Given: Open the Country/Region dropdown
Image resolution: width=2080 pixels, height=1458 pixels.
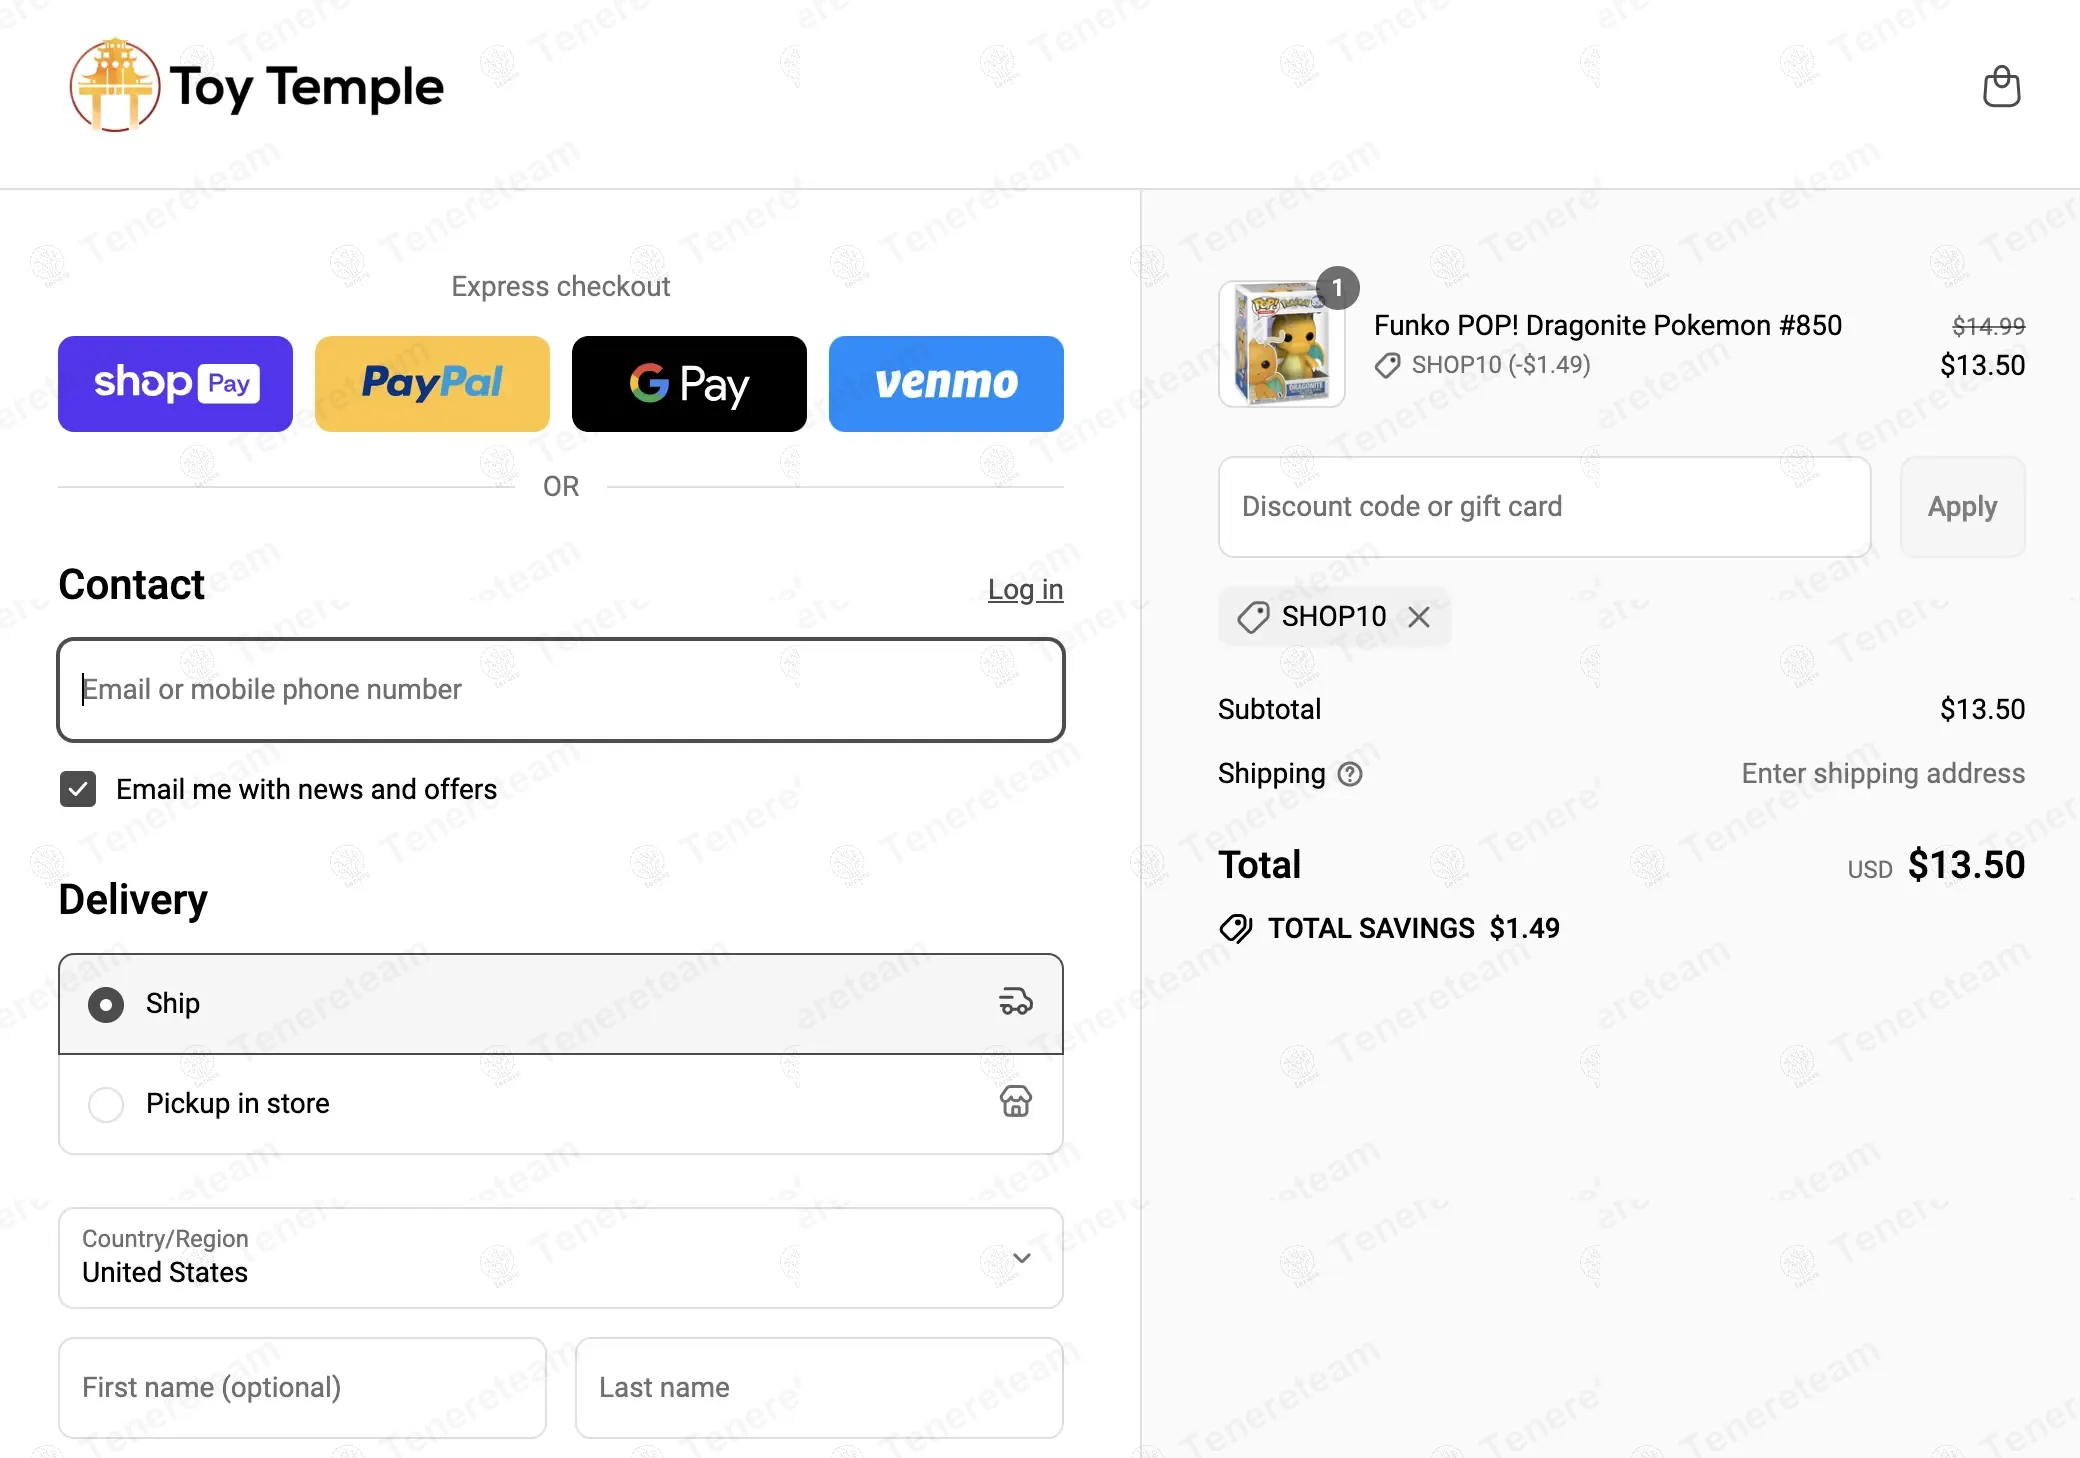Looking at the screenshot, I should coord(560,1258).
